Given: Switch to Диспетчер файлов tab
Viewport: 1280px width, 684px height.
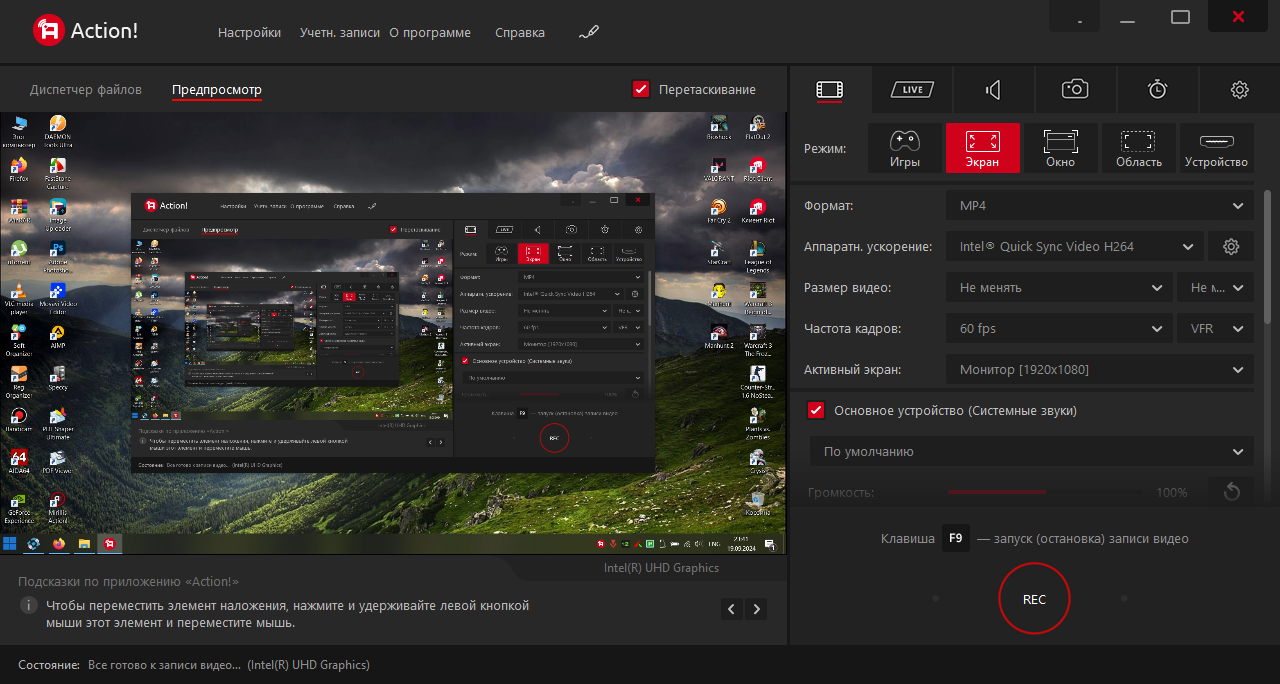Looking at the screenshot, I should [86, 89].
